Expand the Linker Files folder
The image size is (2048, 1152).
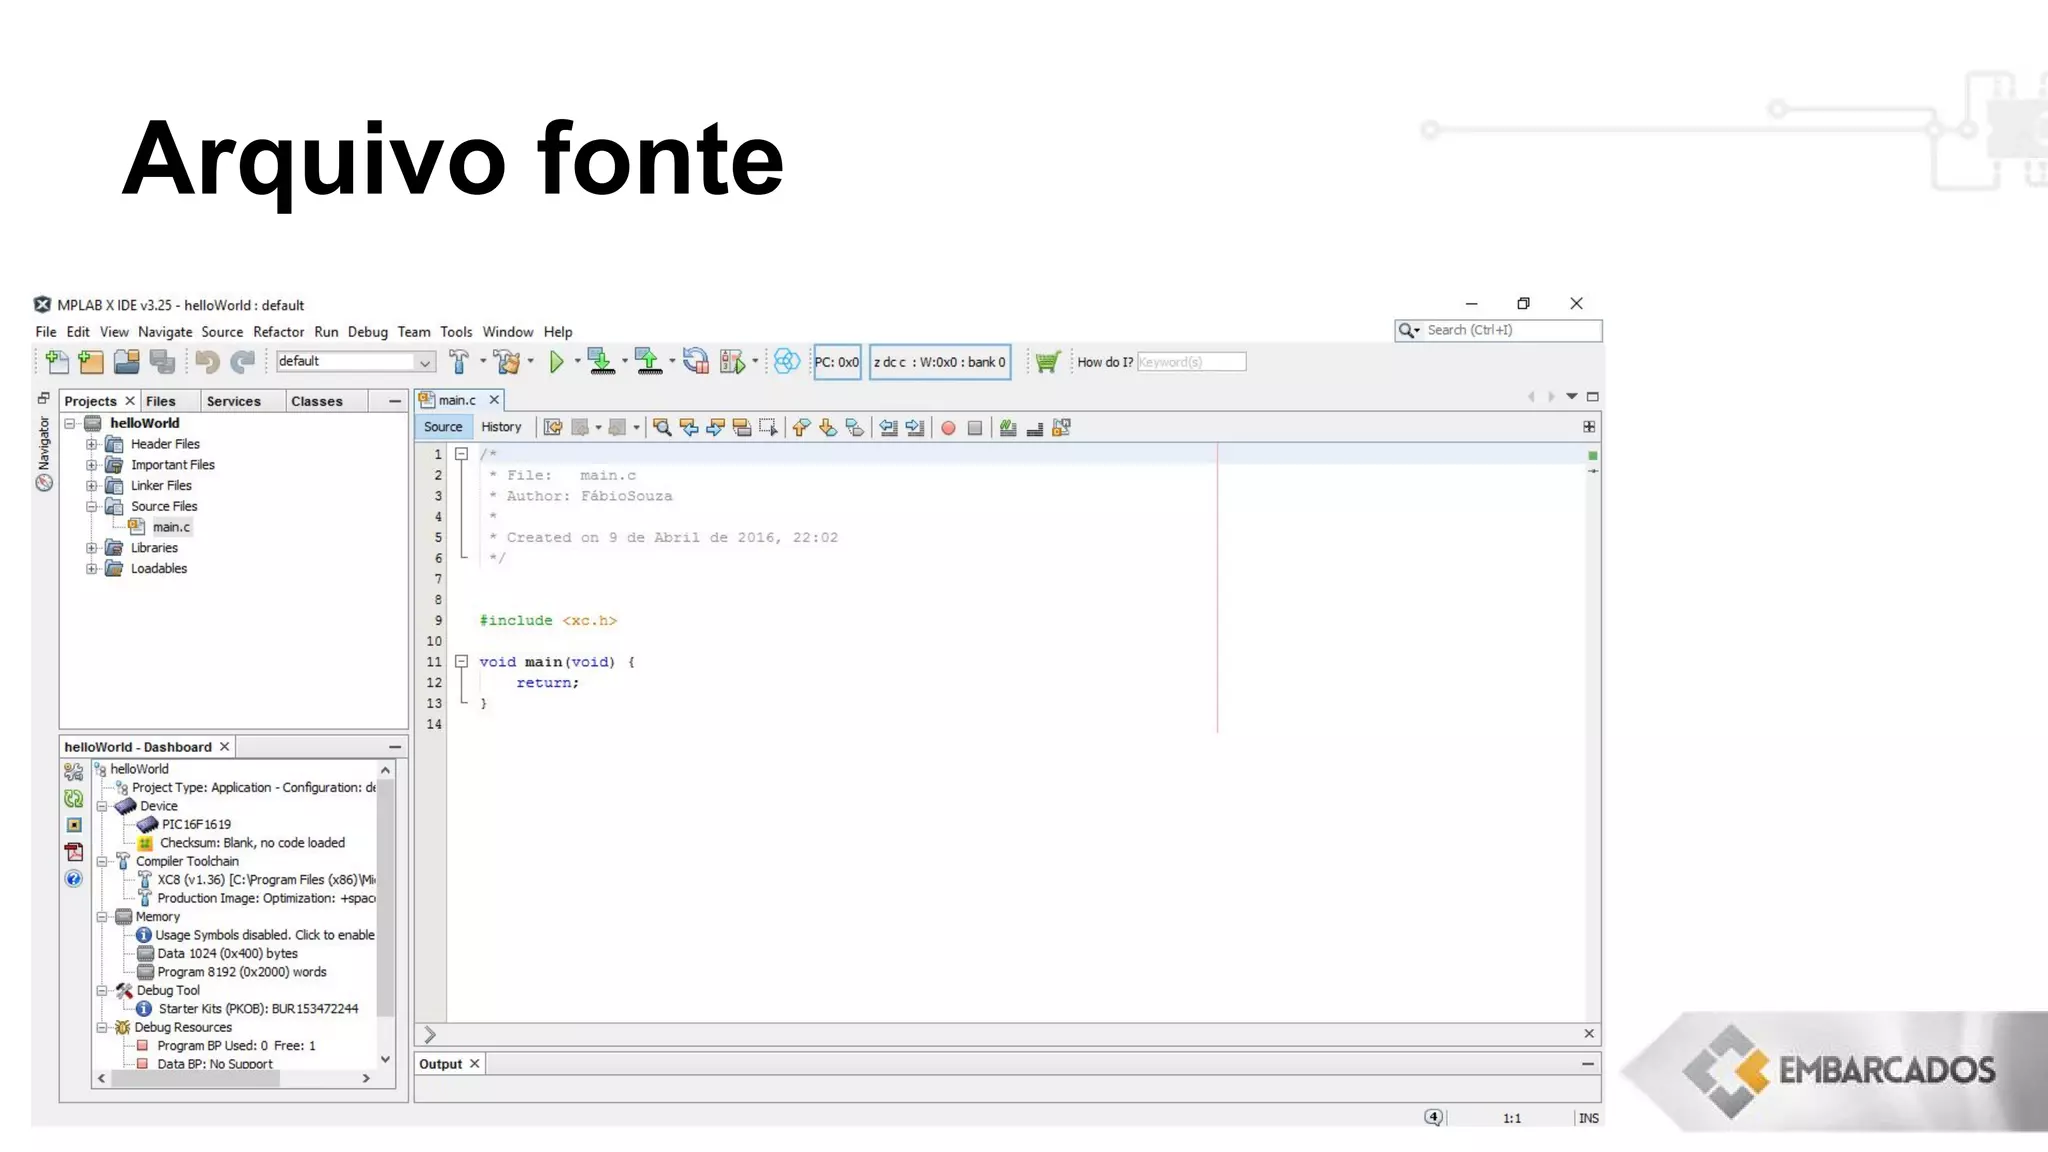91,486
